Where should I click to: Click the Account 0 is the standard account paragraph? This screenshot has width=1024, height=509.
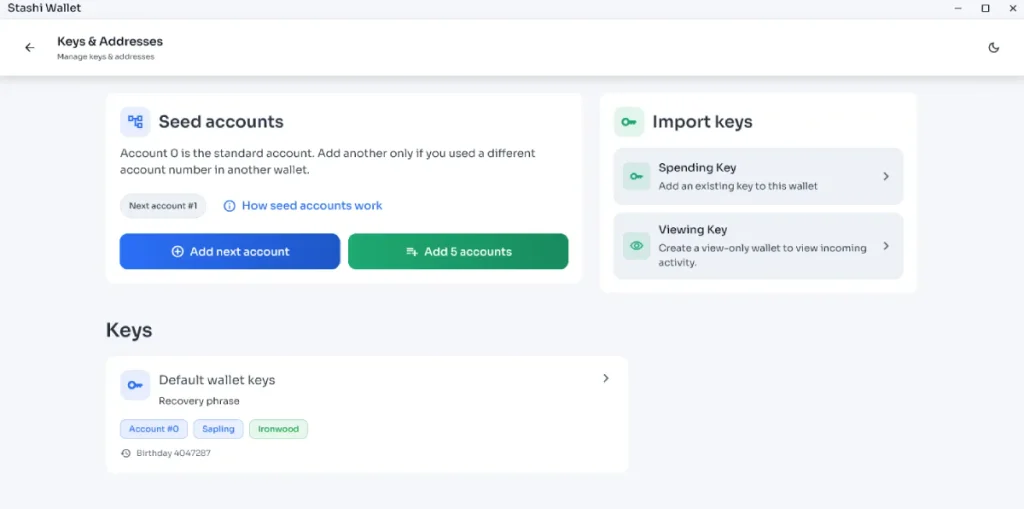tap(328, 161)
